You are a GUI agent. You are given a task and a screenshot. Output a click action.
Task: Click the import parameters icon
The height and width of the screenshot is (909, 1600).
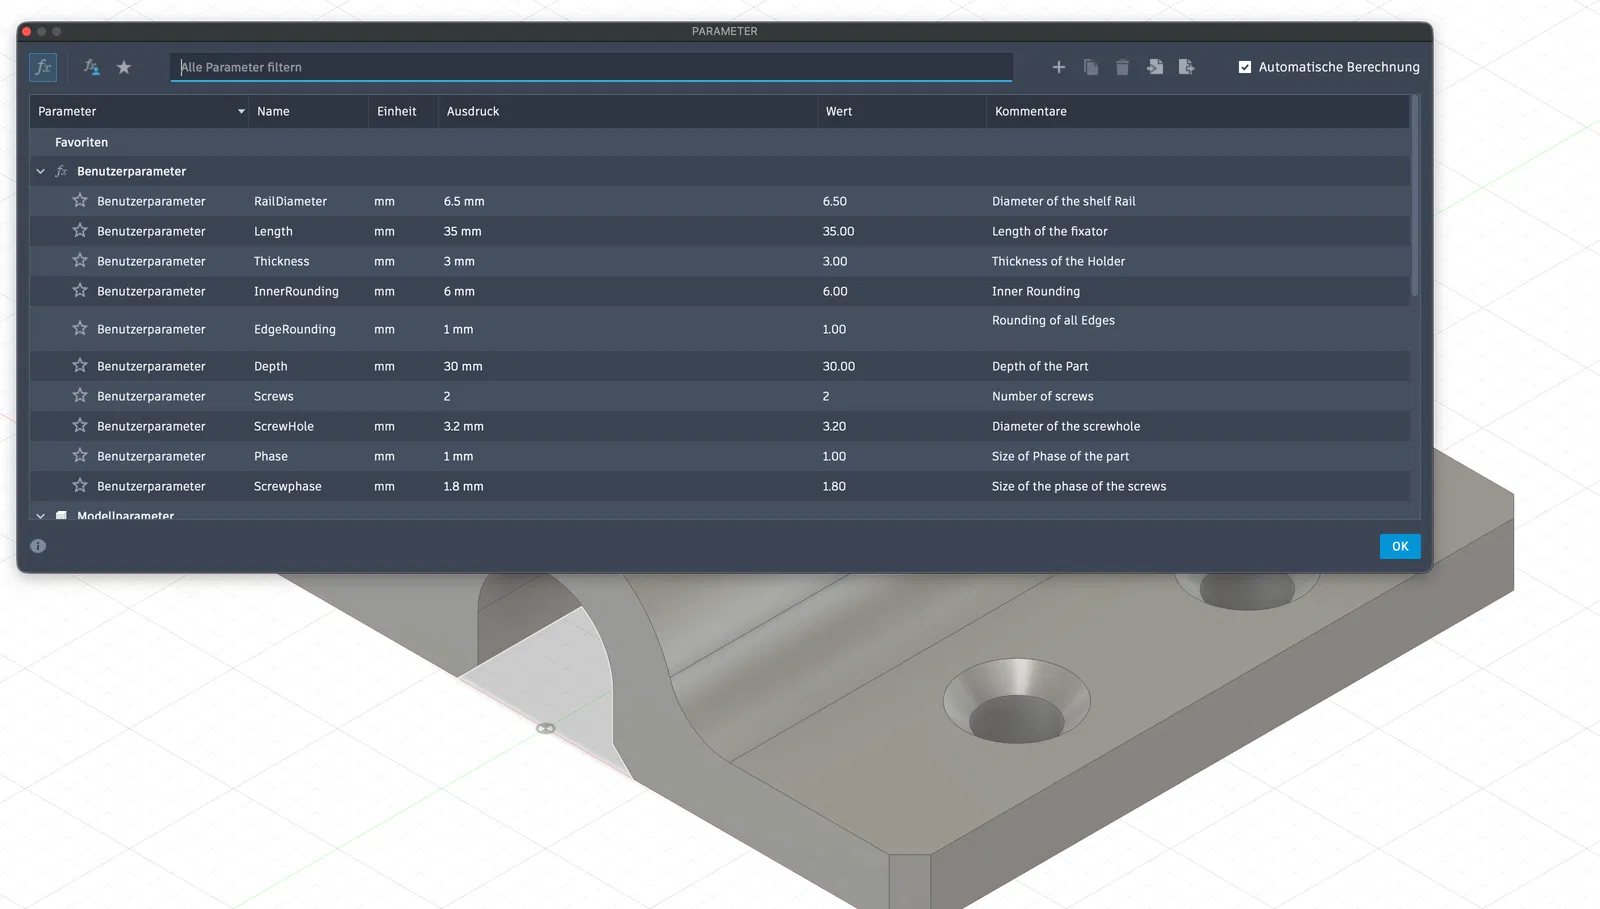coord(1155,67)
